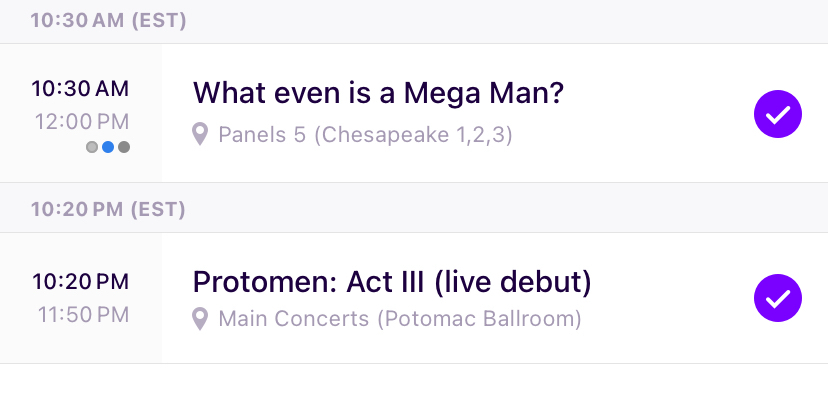828x410 pixels.
Task: Click the "(Potomac Ballroom)" room text
Action: (479, 320)
